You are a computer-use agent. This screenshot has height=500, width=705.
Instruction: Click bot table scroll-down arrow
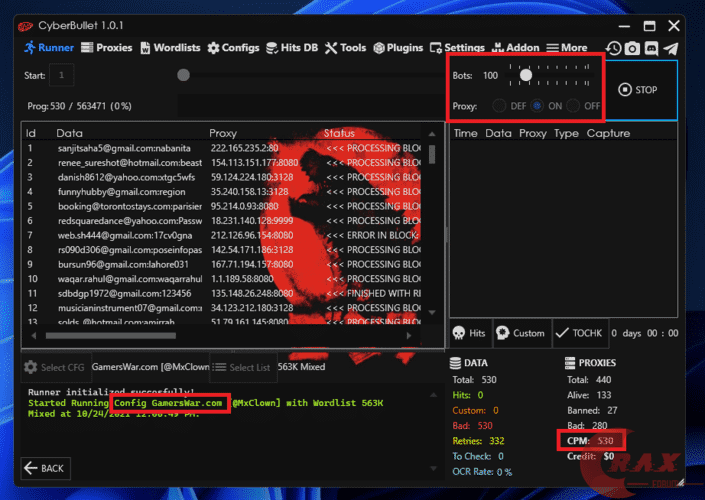[432, 312]
